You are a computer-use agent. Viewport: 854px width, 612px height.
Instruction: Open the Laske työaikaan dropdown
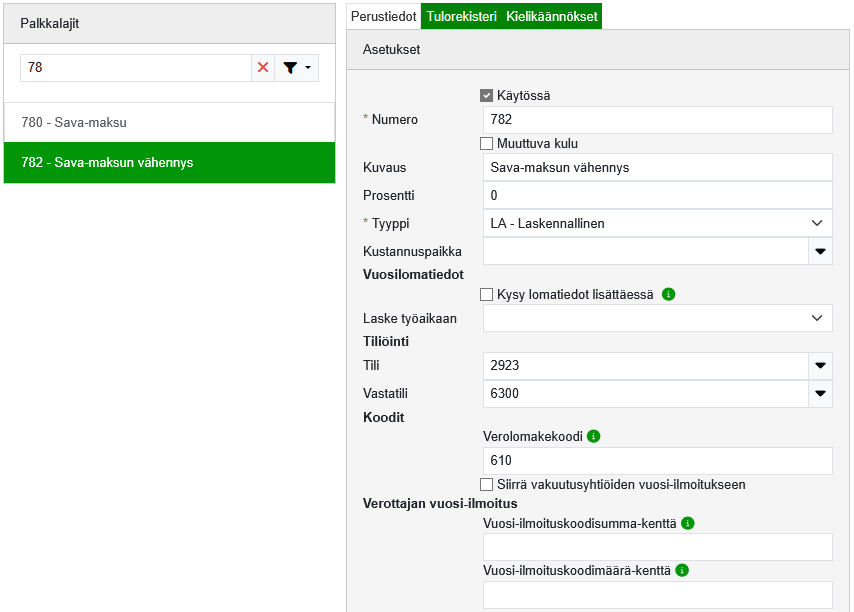click(657, 318)
